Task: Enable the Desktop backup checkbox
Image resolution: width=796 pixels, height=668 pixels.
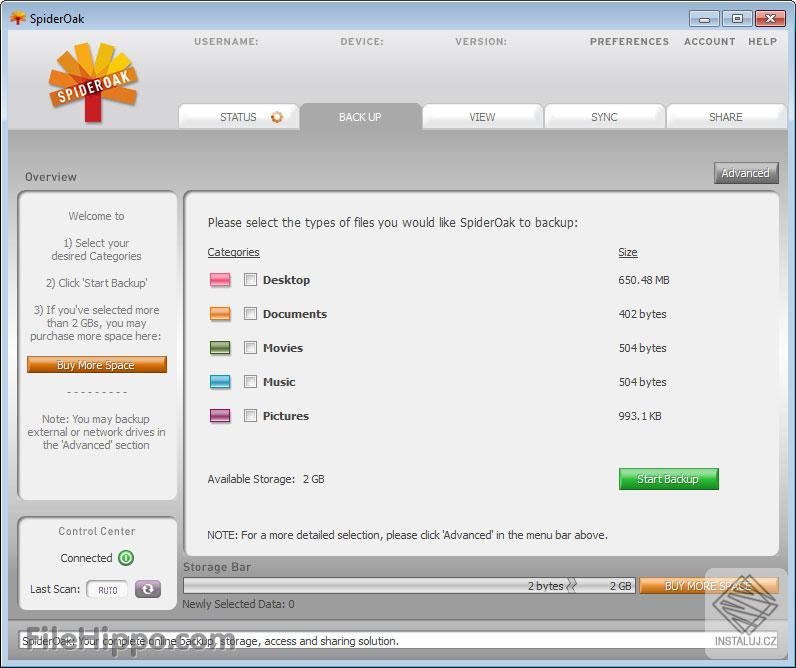Action: tap(250, 280)
